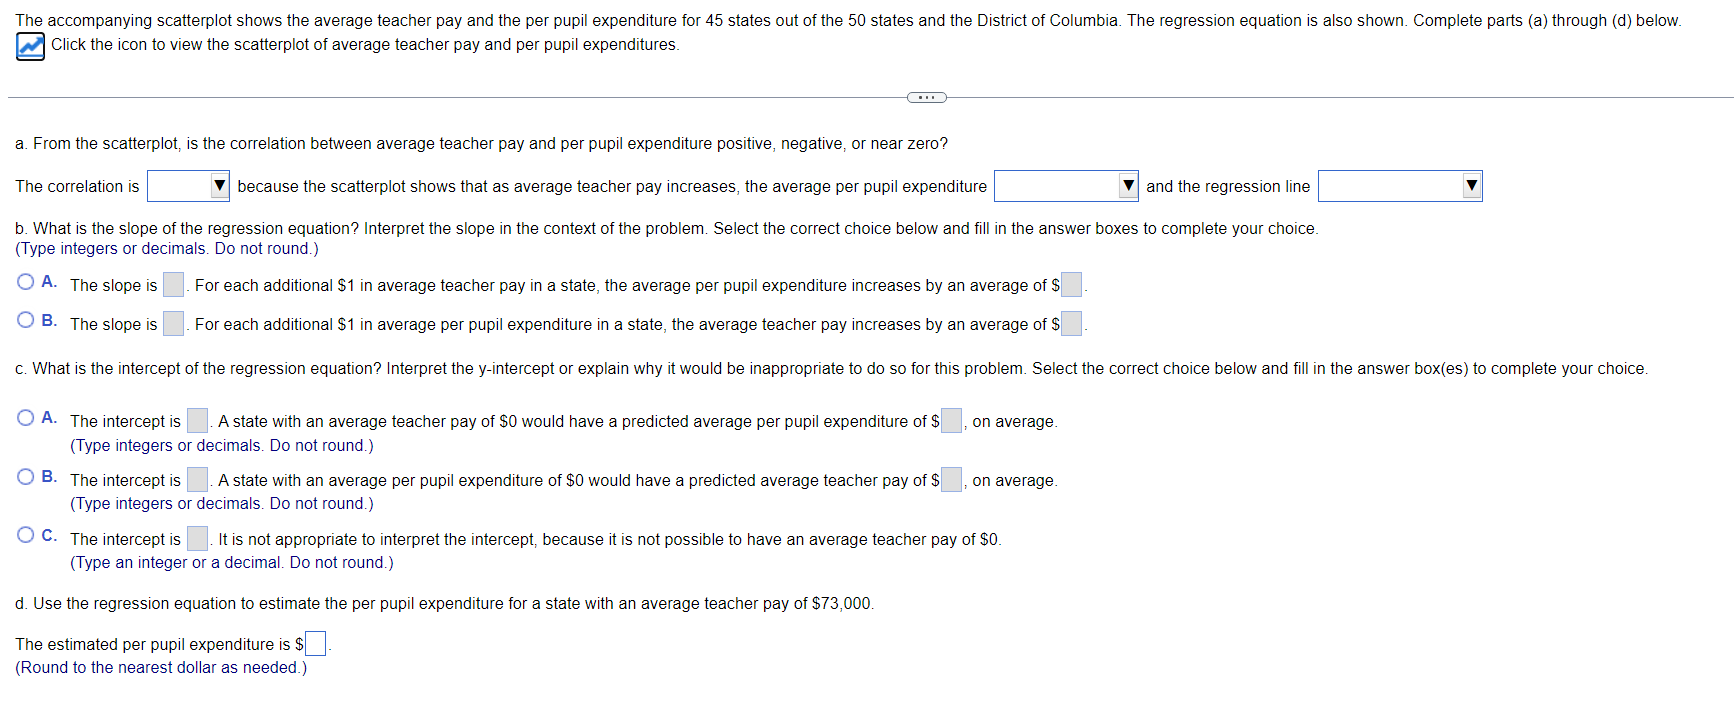The image size is (1734, 704).
Task: Click the intercept value box in choice B
Action: coord(197,479)
